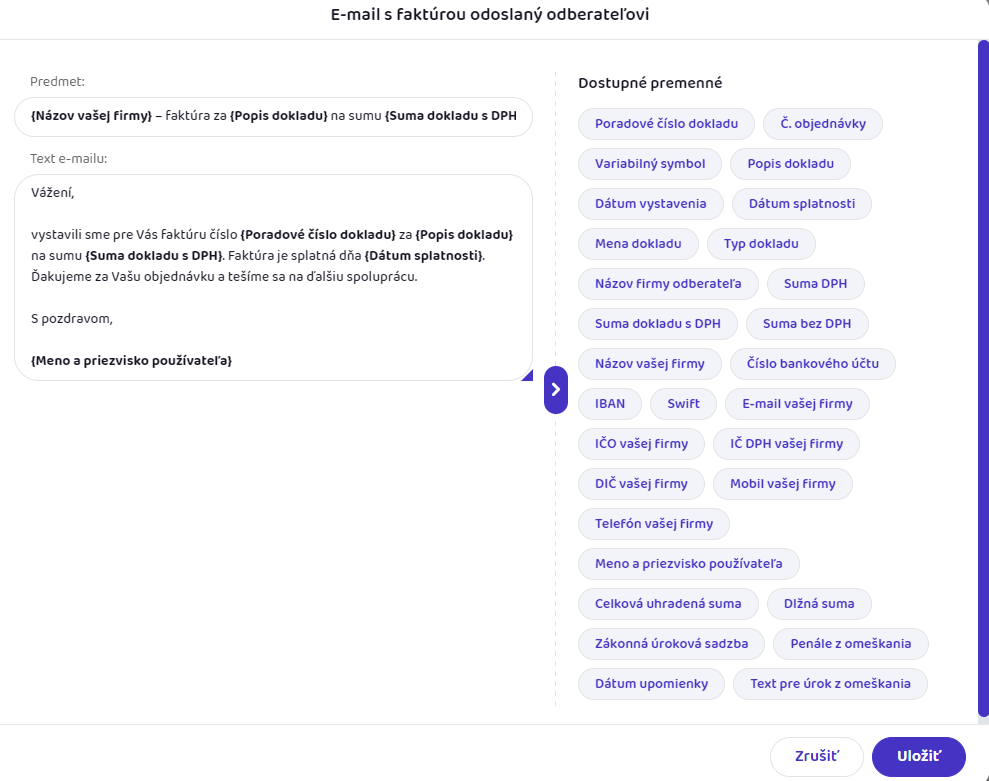The image size is (989, 781).
Task: Choose the Variabilný symbol variable chip
Action: point(650,164)
